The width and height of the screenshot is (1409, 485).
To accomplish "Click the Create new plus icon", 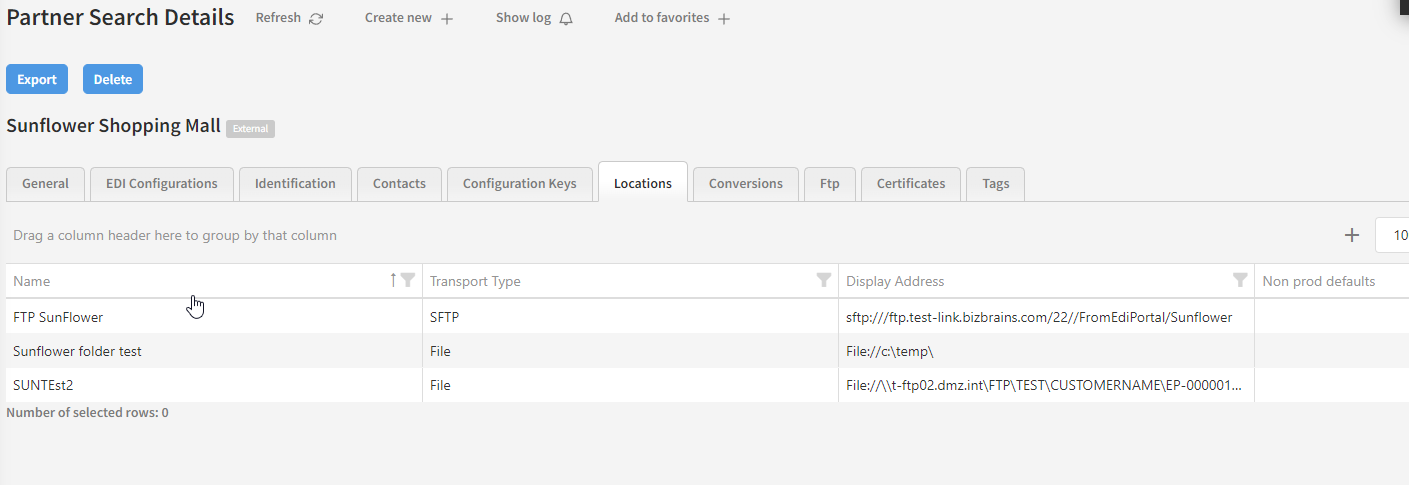I will click(x=447, y=19).
